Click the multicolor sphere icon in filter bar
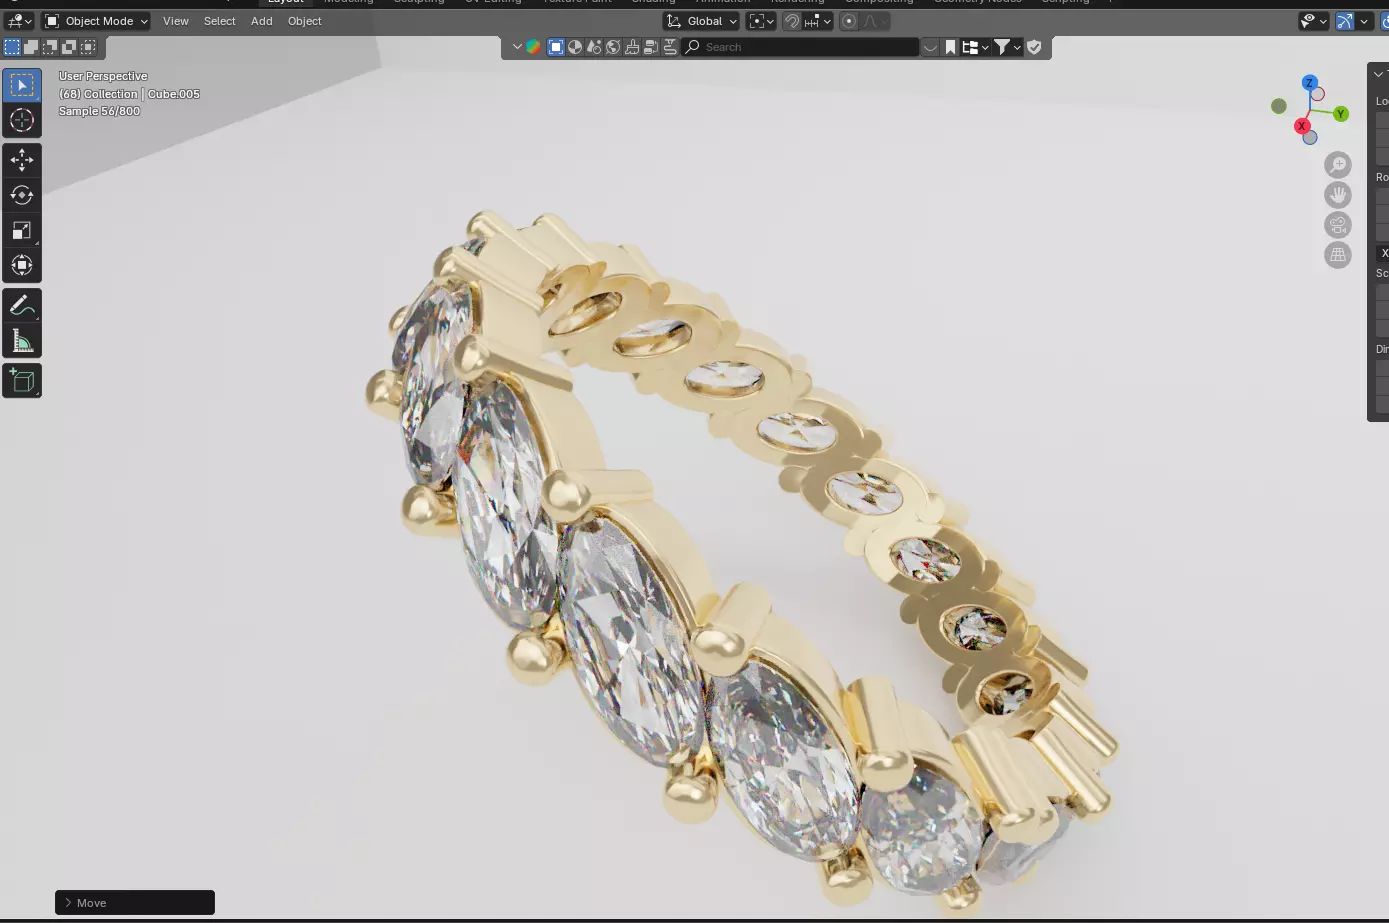The image size is (1389, 923). 533,47
